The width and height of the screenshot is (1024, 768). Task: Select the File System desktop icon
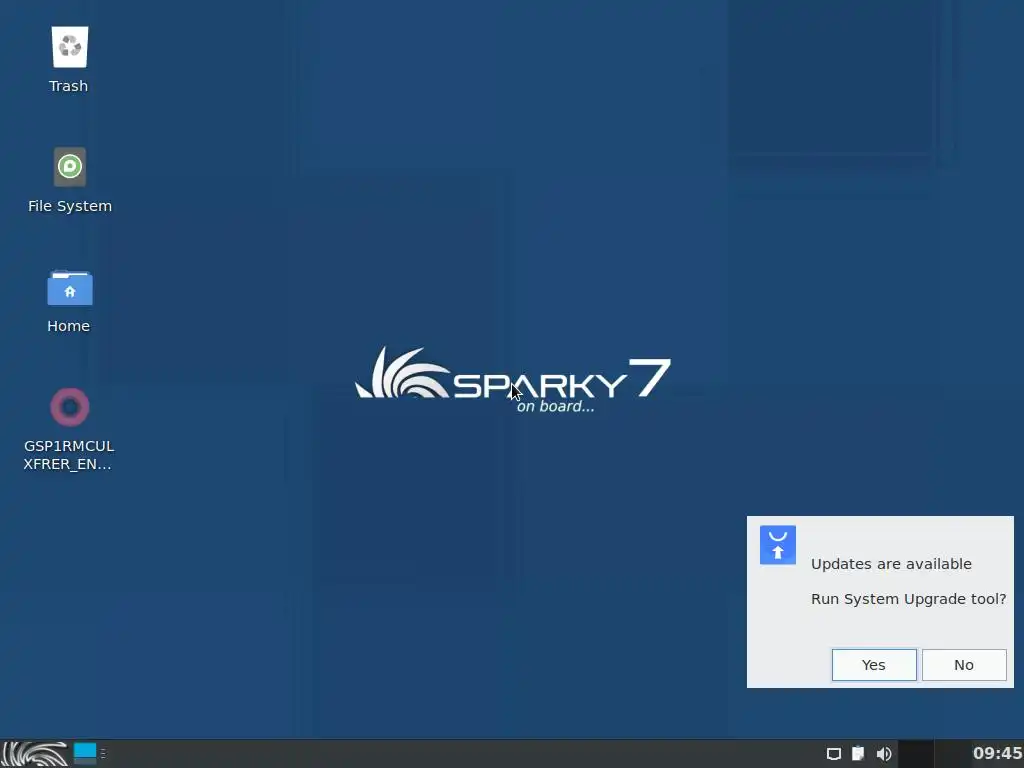69,167
